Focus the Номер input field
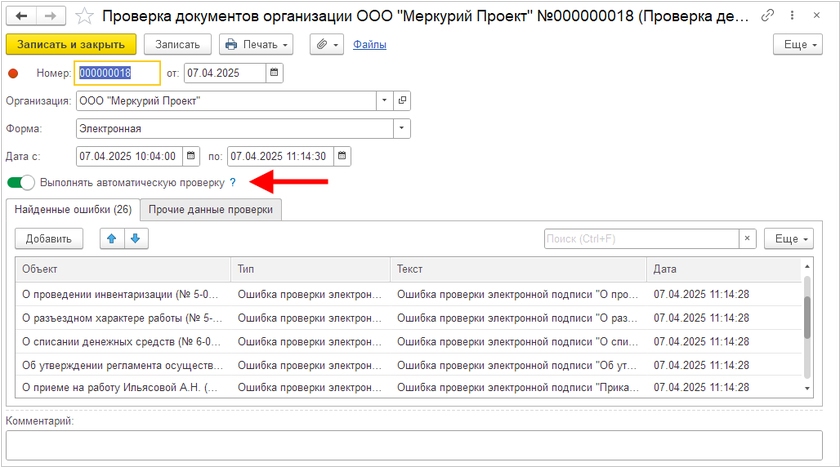840x467 pixels. tap(117, 73)
